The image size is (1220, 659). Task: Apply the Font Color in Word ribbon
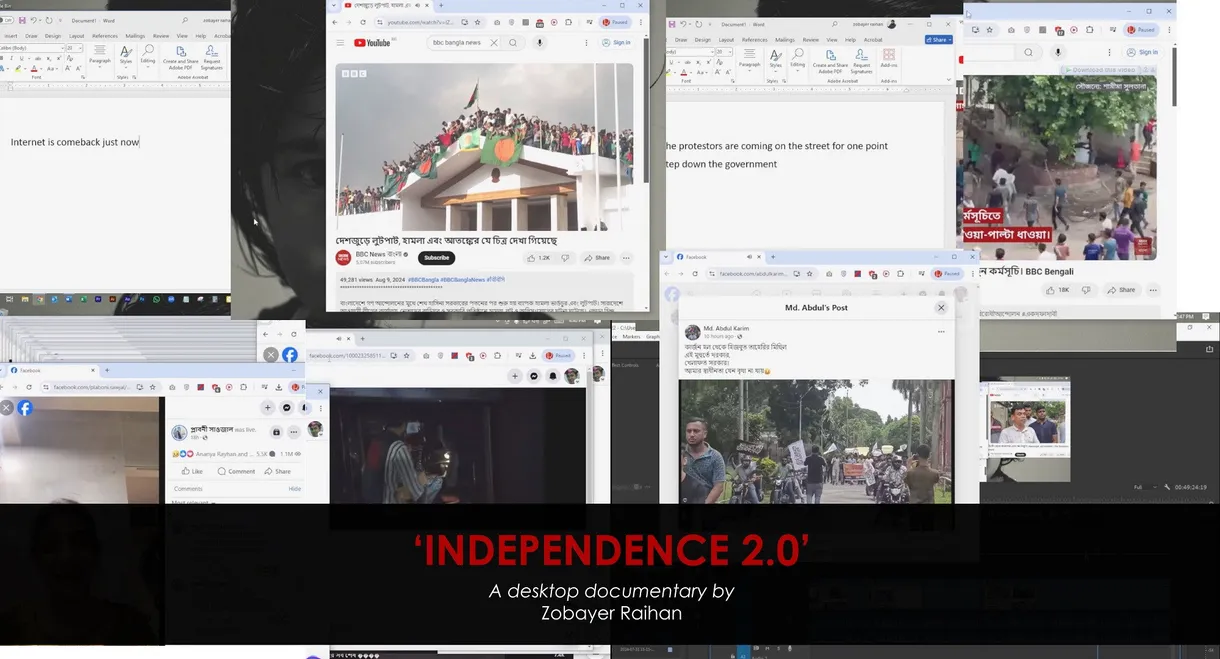(x=34, y=67)
